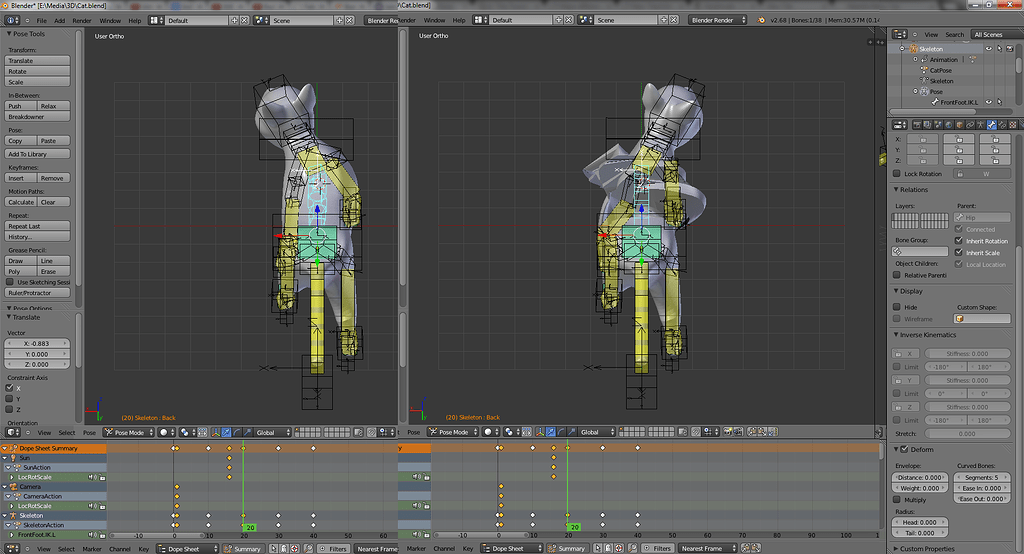Click Insert keyframes button
The width and height of the screenshot is (1024, 554).
[20, 178]
